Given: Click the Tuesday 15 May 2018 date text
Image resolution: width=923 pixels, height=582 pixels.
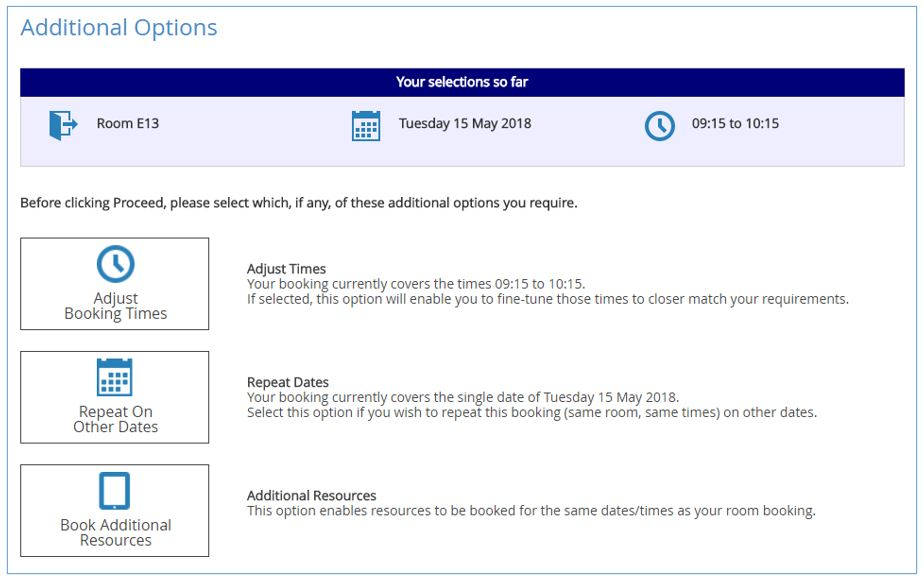Looking at the screenshot, I should point(465,124).
